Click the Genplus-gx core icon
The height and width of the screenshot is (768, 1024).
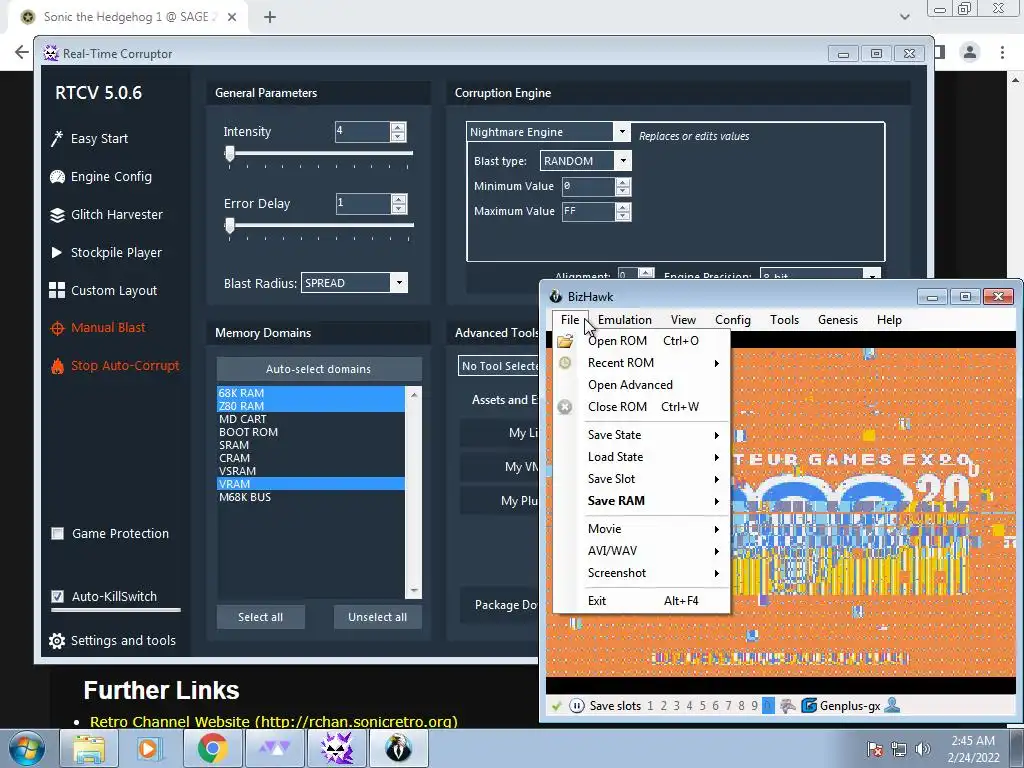tap(808, 706)
